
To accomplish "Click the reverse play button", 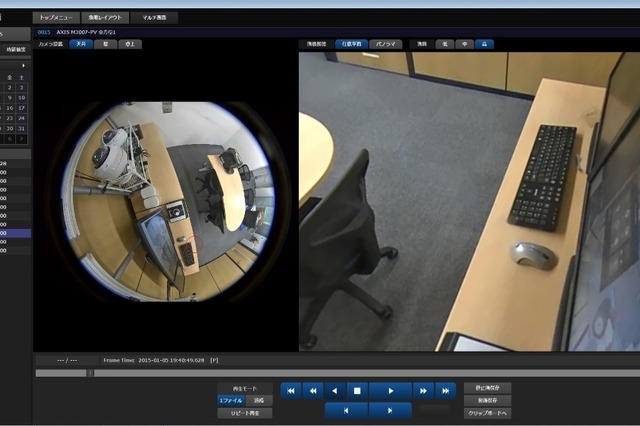I will tap(335, 391).
